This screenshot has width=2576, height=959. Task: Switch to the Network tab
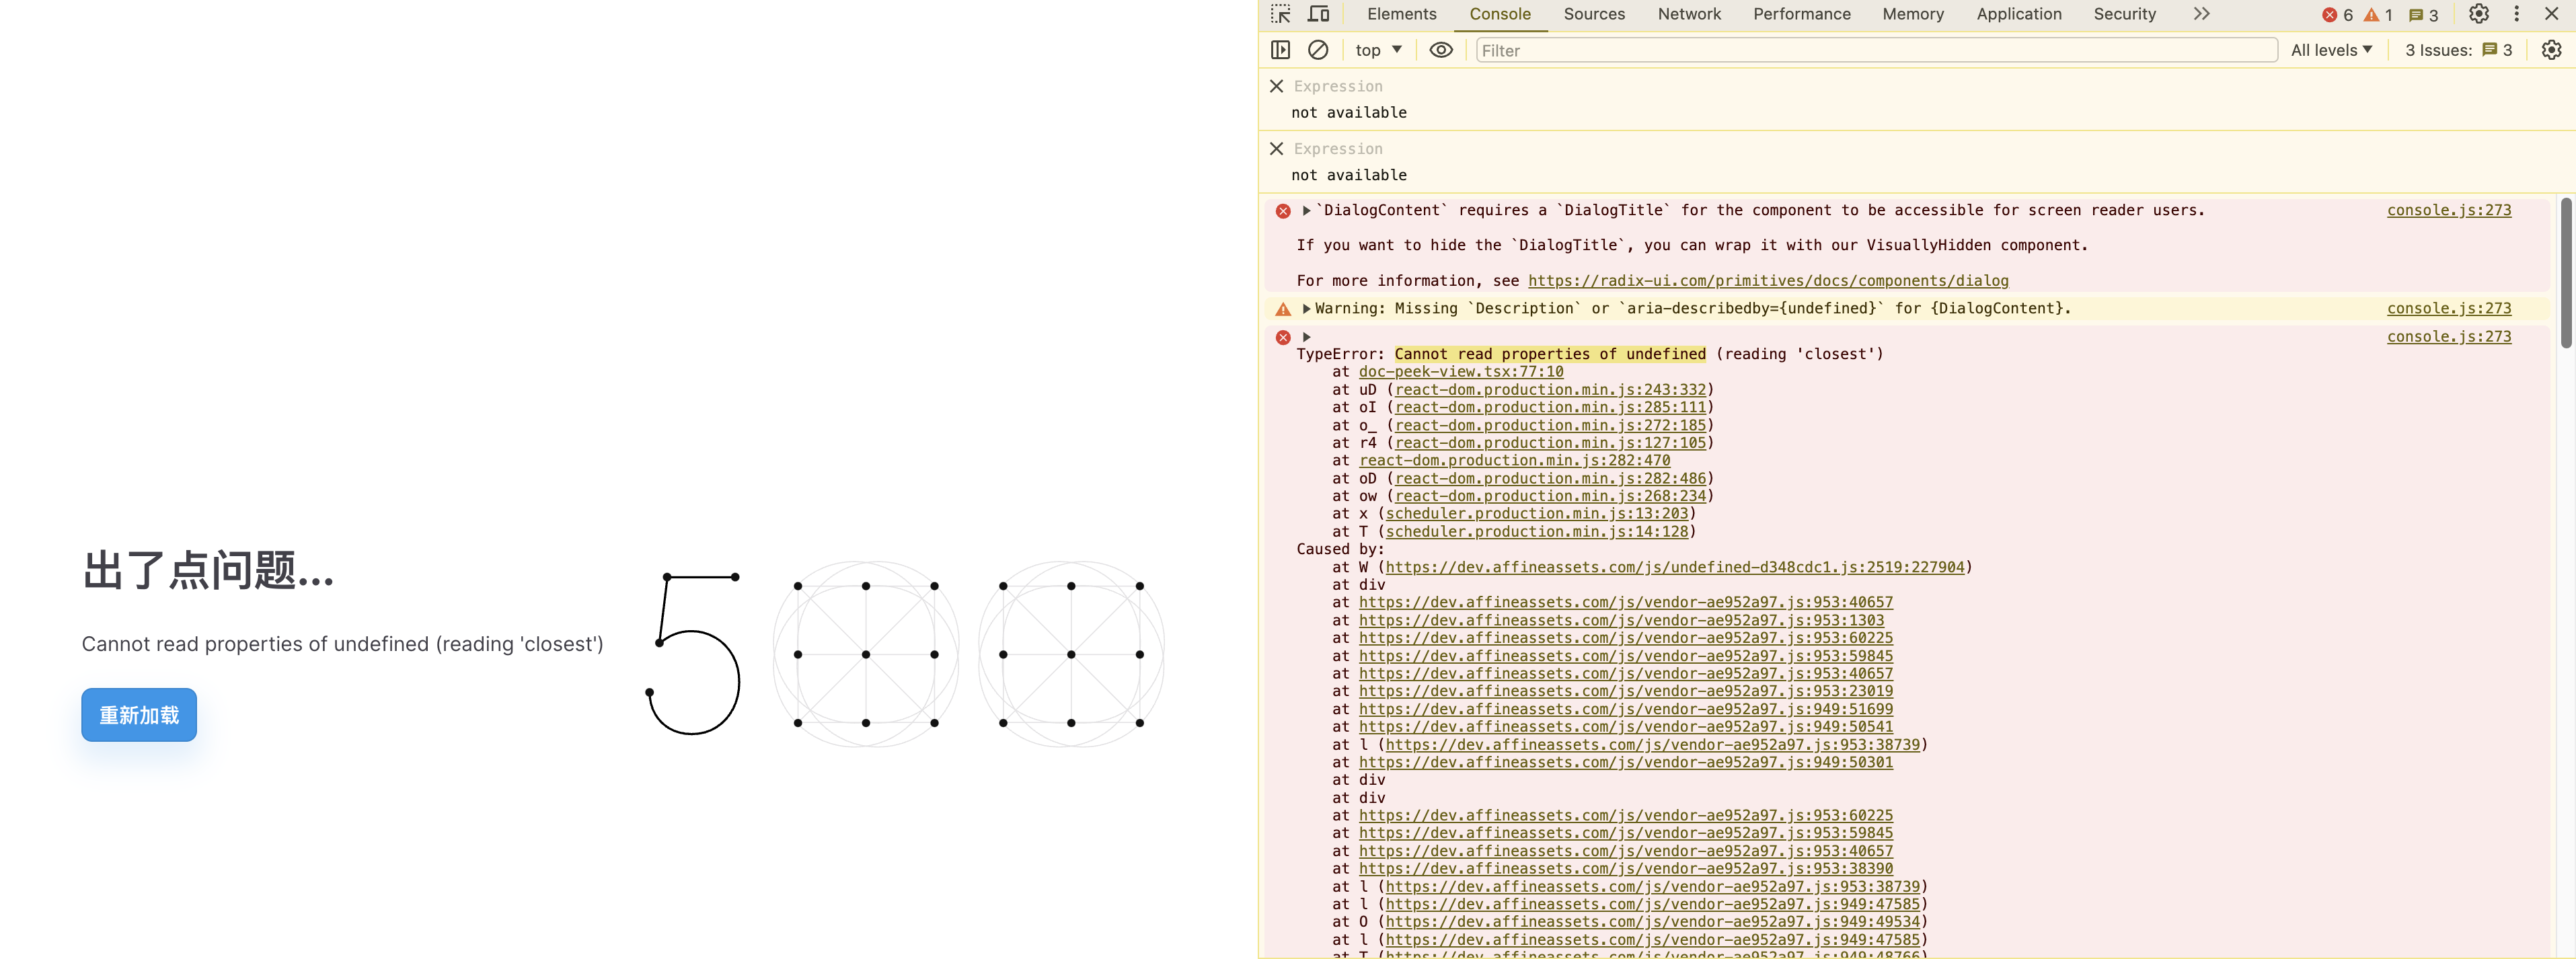pos(1688,14)
